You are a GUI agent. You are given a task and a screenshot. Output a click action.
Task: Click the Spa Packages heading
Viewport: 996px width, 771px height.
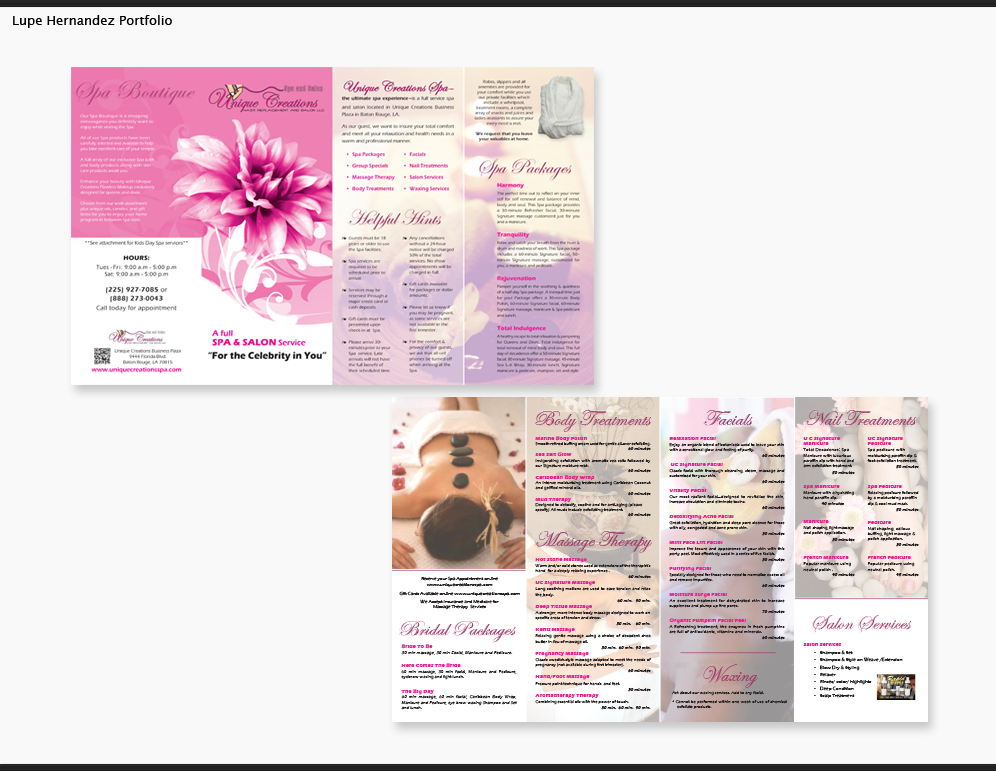click(525, 168)
